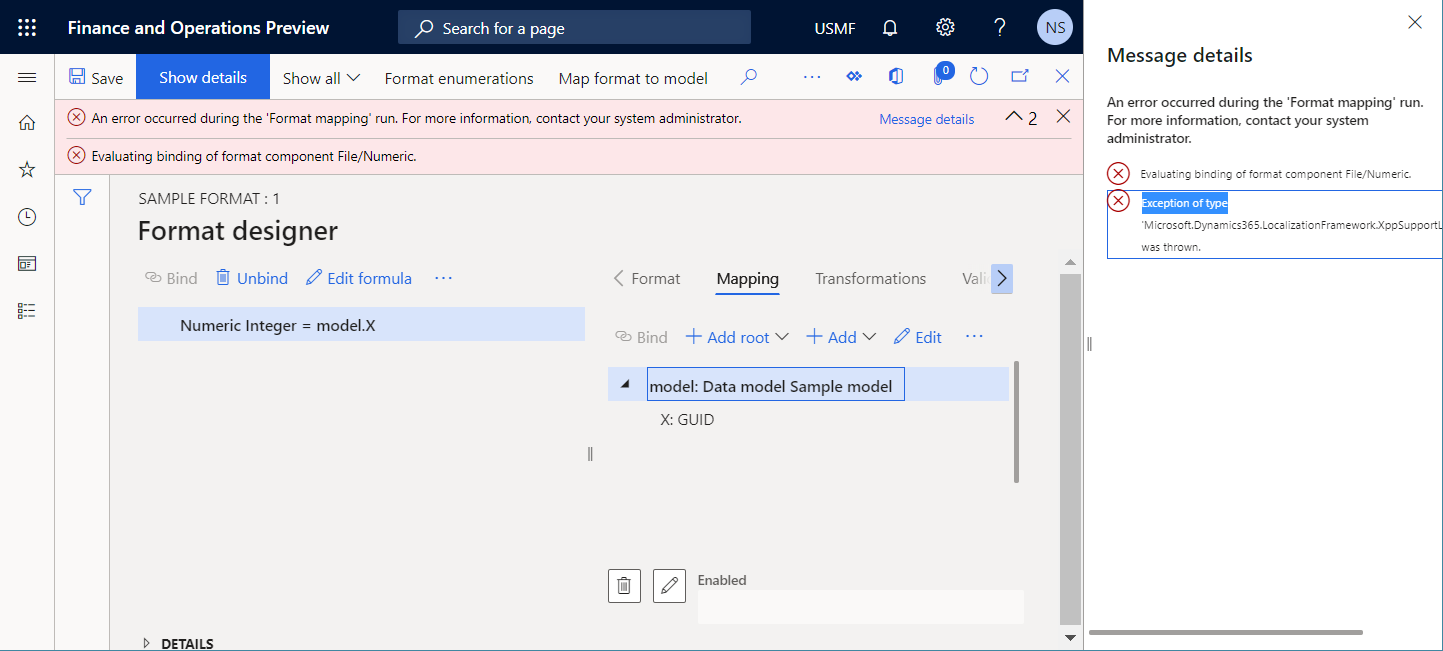Edit the selected mapping node with pencil icon

coord(669,585)
